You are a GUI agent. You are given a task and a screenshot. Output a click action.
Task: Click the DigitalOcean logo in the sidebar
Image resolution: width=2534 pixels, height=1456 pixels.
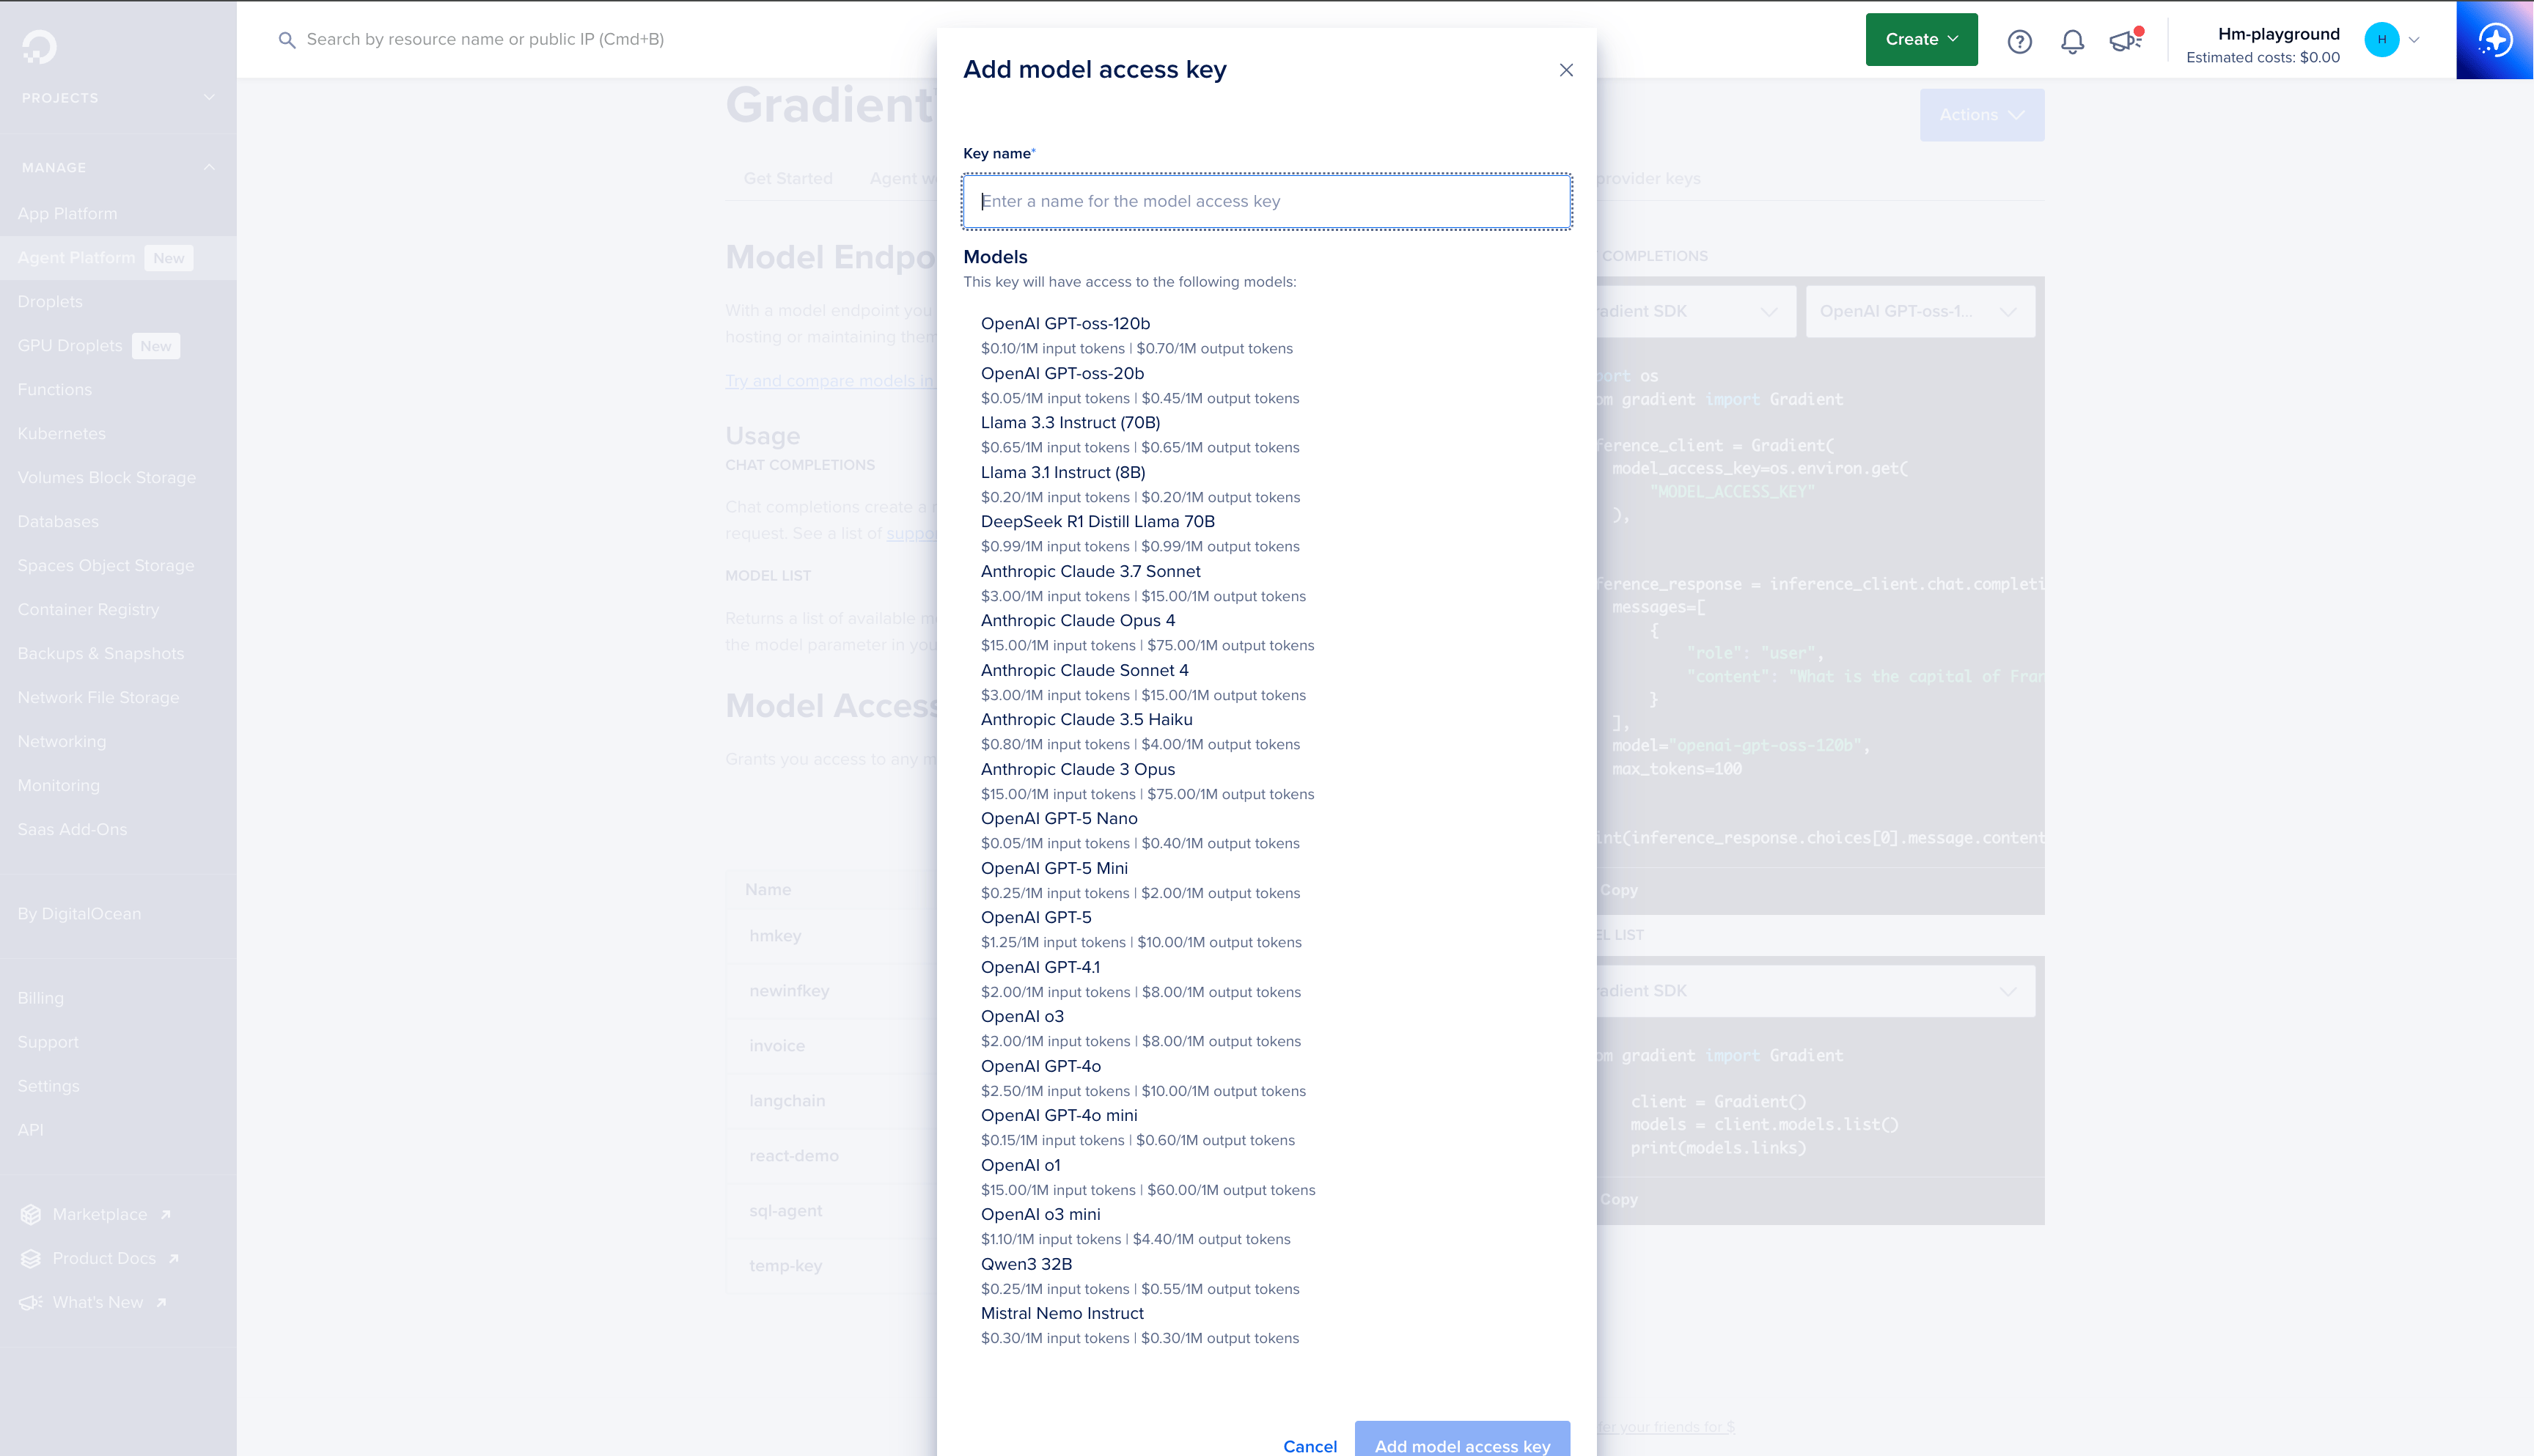point(39,46)
